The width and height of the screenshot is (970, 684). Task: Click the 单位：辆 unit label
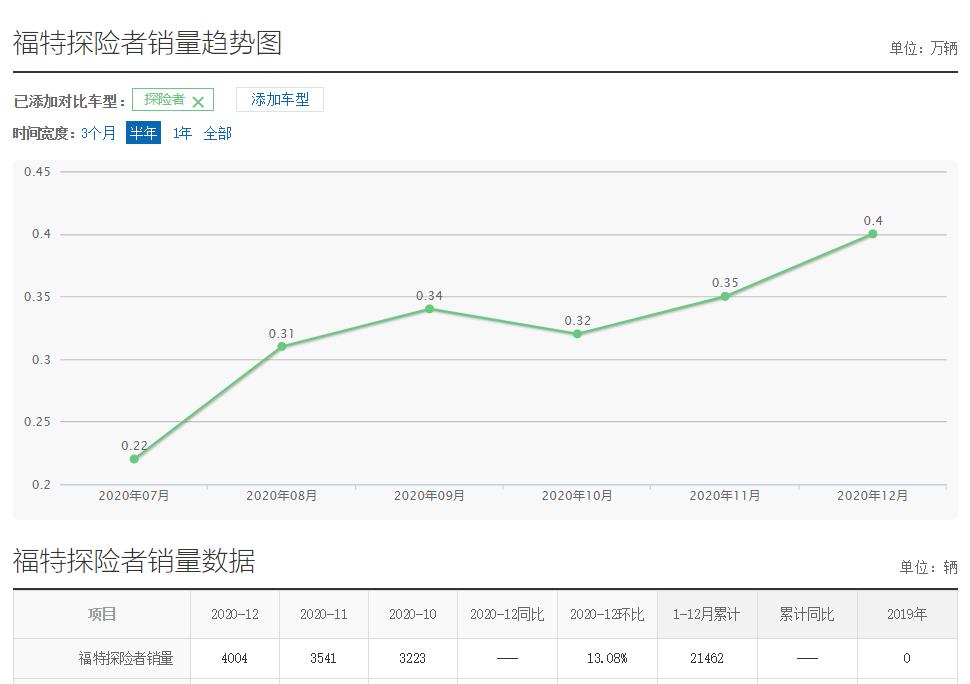tap(929, 566)
